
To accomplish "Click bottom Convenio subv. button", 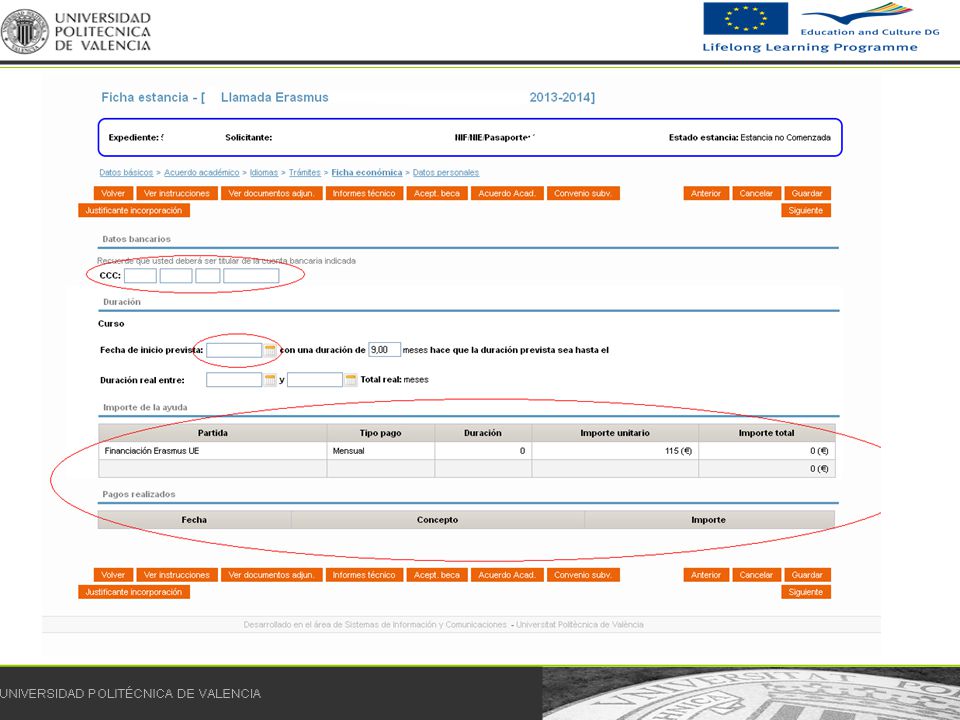I will (583, 575).
